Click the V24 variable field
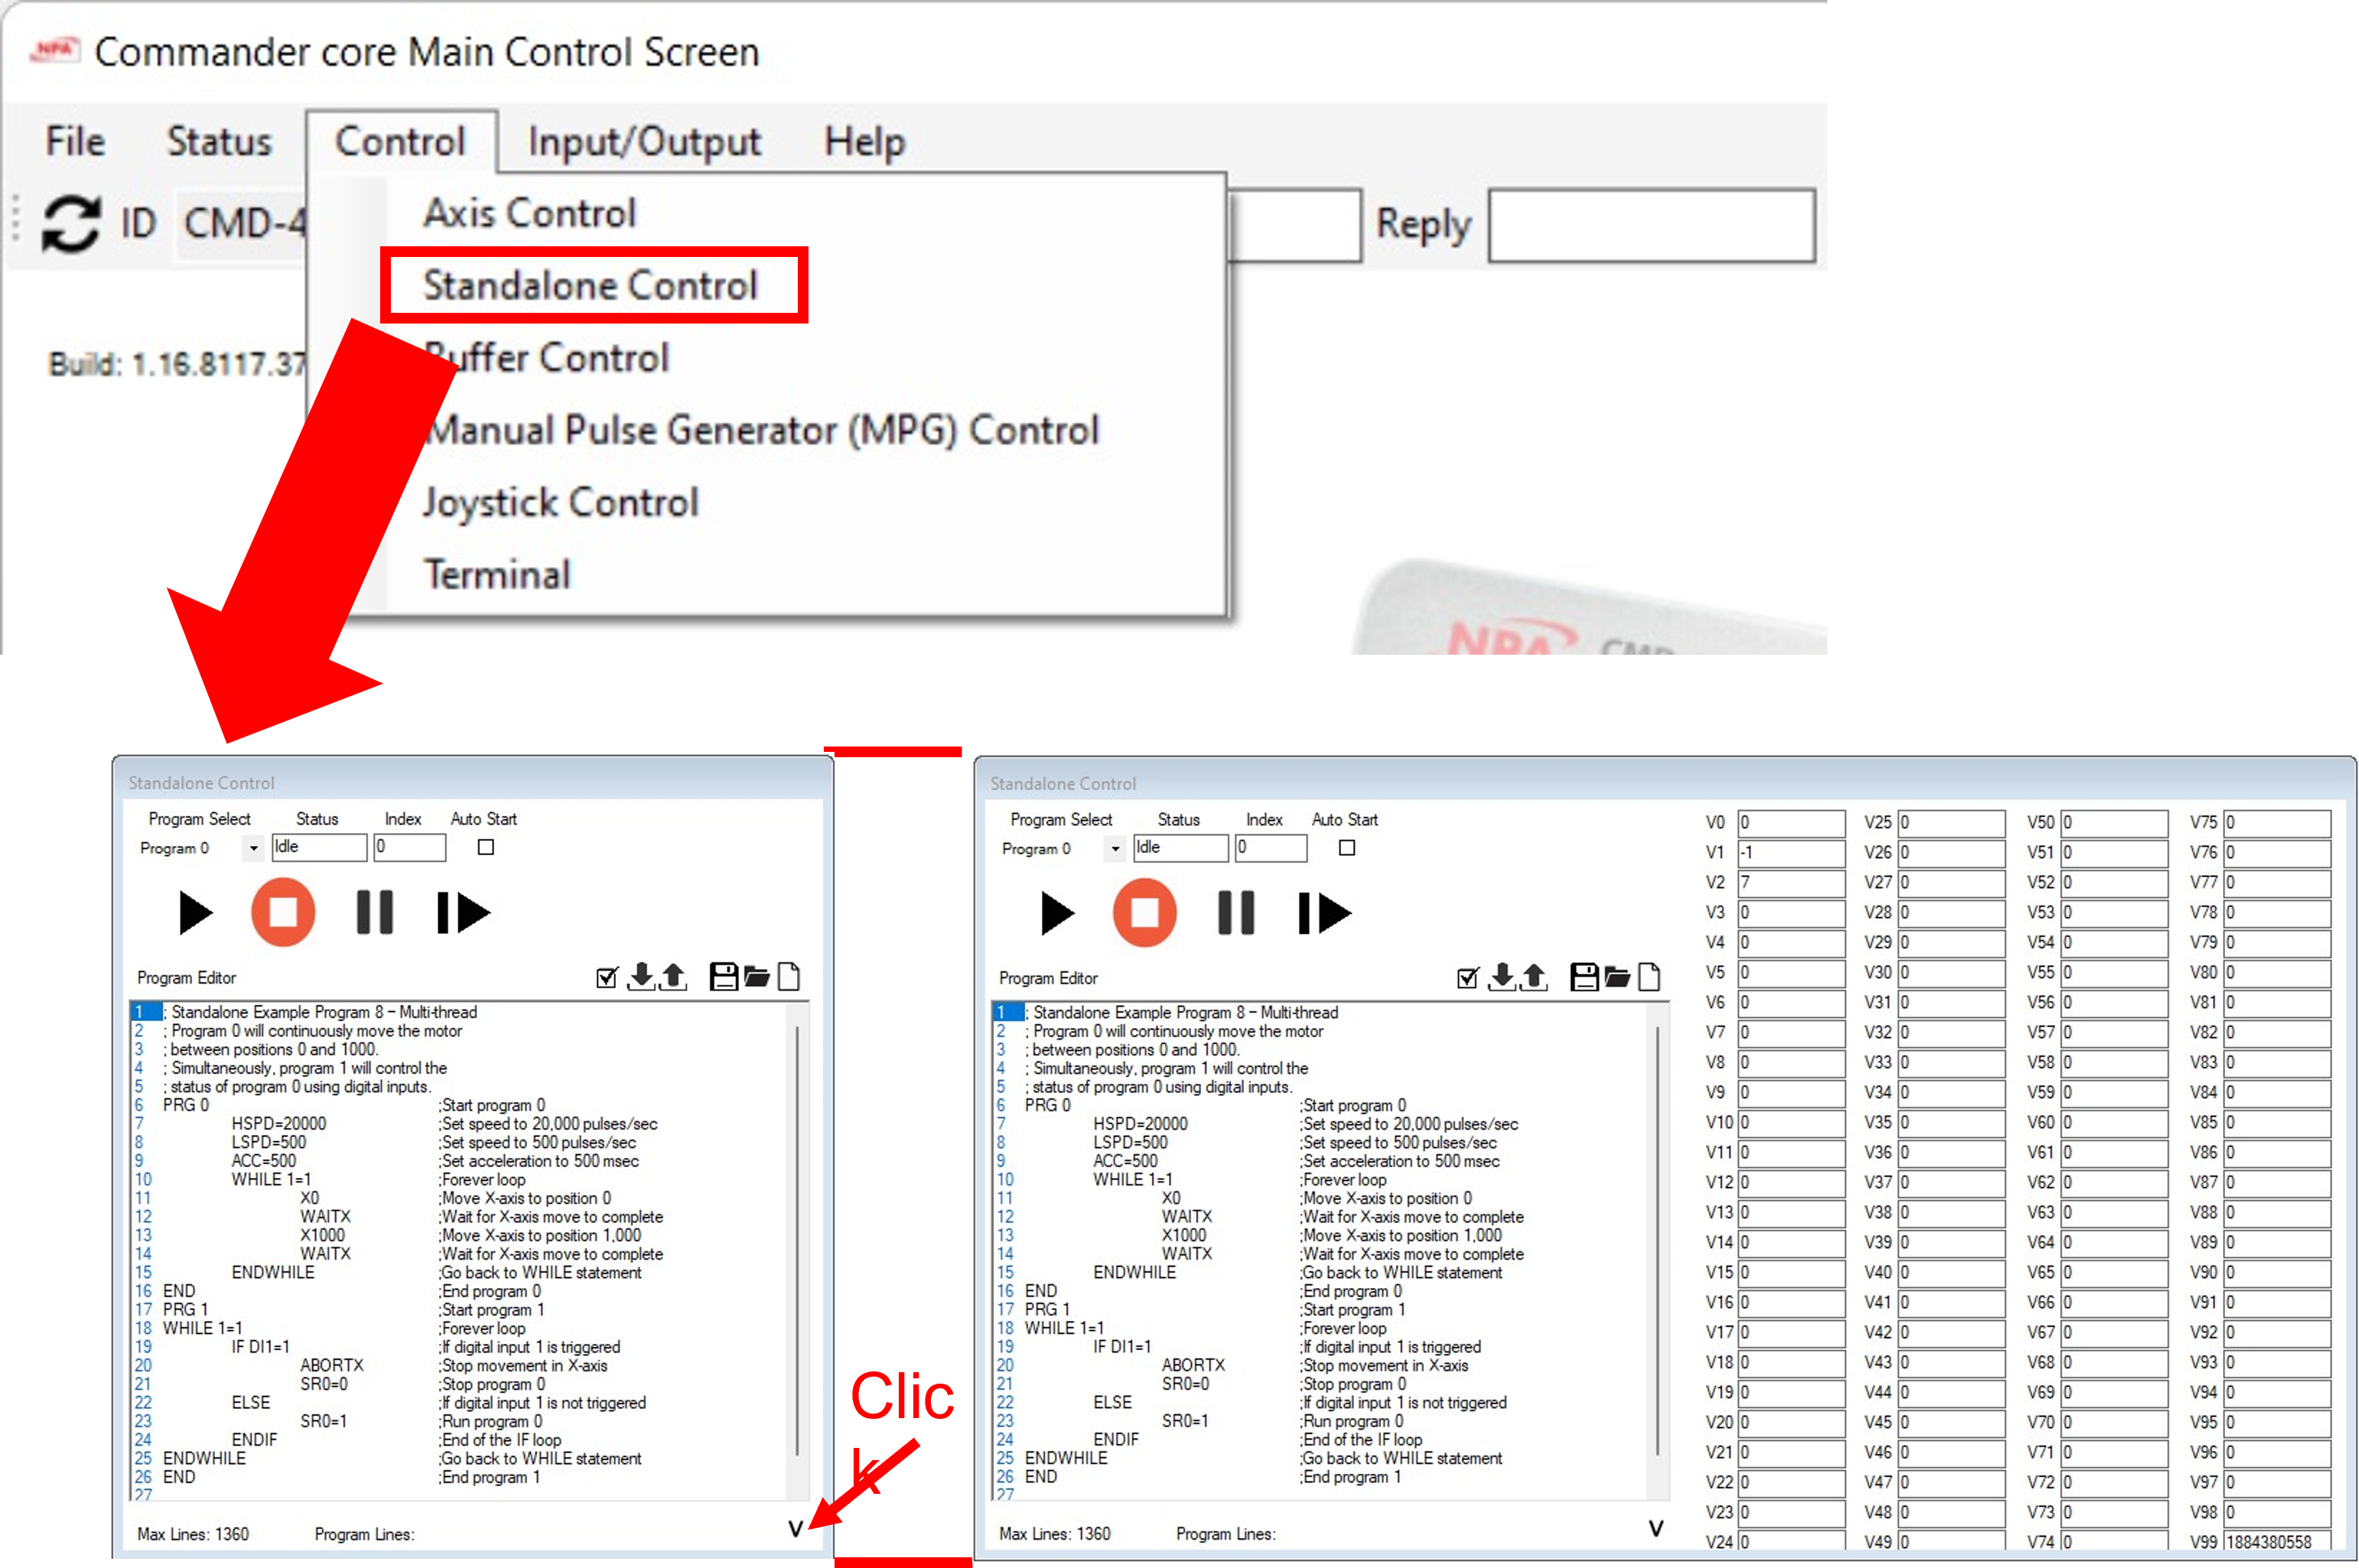The width and height of the screenshot is (2359, 1568). [x=1791, y=1541]
